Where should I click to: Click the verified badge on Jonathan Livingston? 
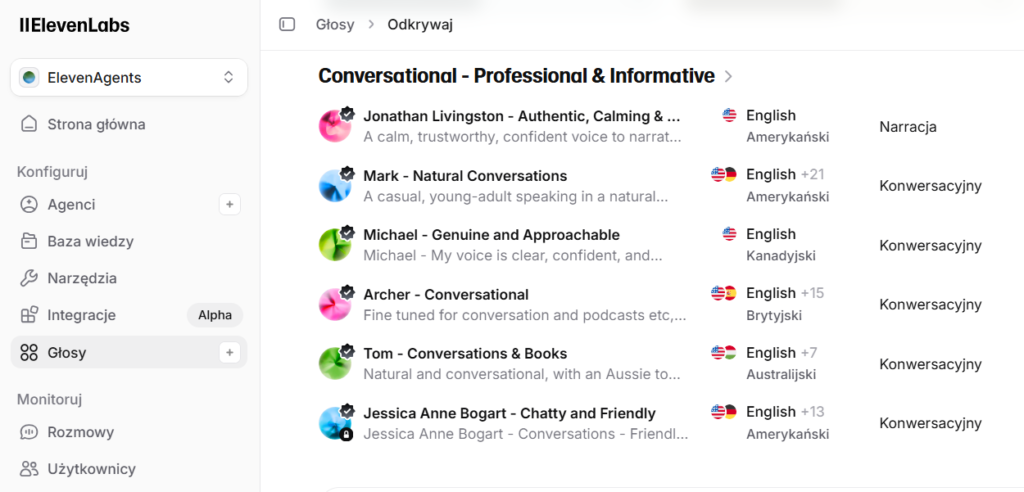click(x=347, y=114)
